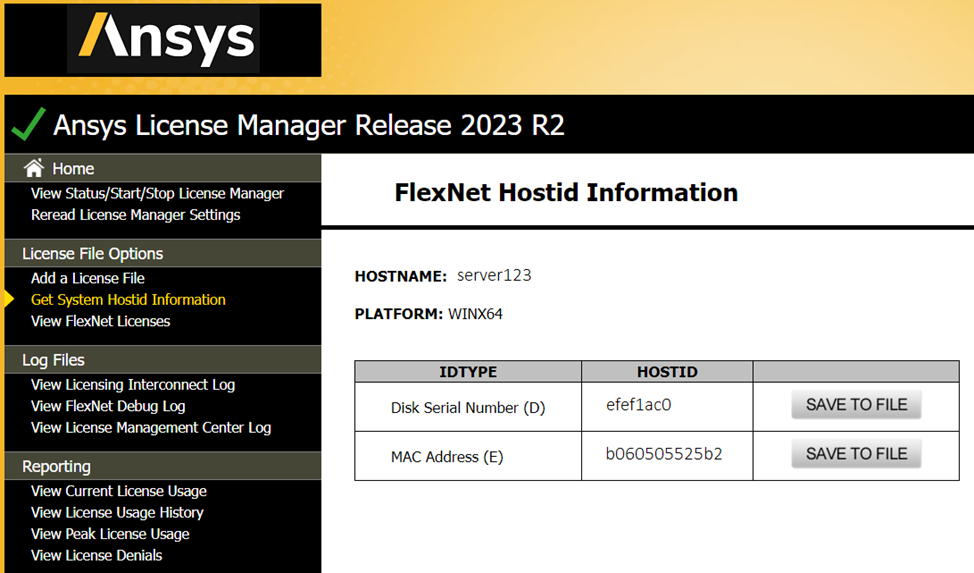Open View License Denials
974x573 pixels.
[x=96, y=556]
